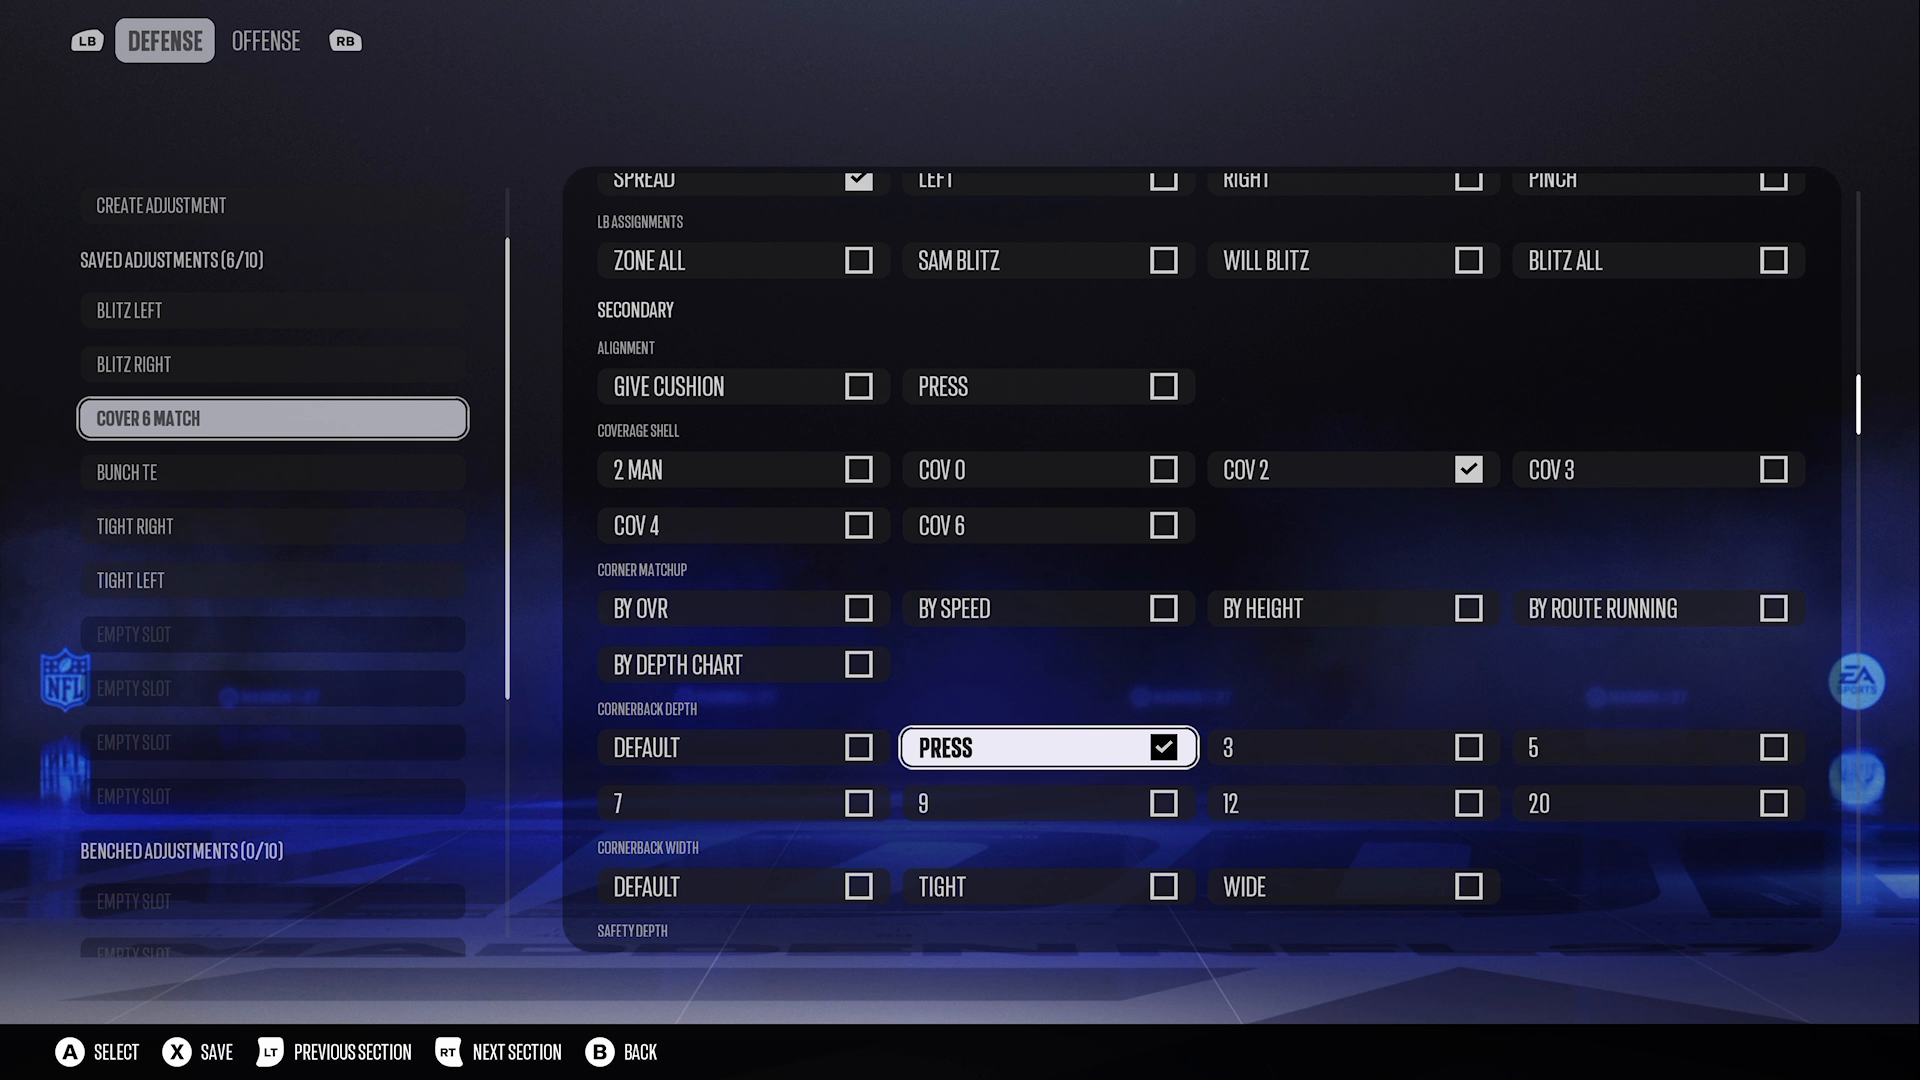Click the X button Save icon
This screenshot has height=1080, width=1920.
pyautogui.click(x=177, y=1052)
